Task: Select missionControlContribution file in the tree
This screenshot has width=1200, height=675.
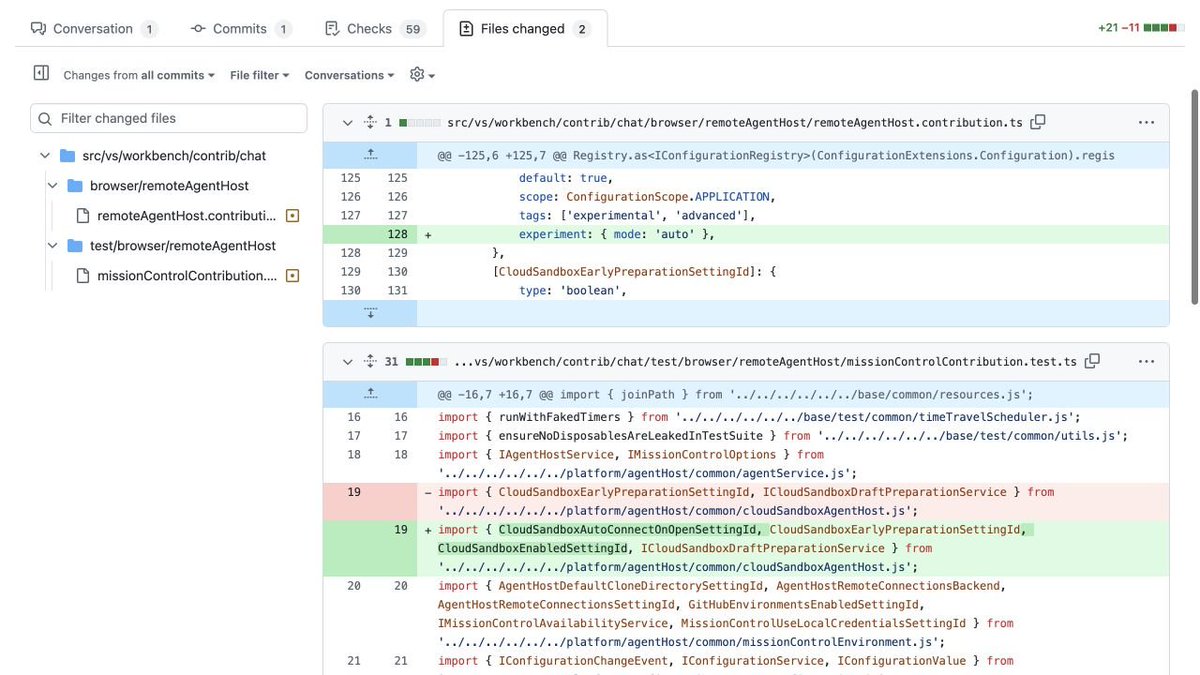Action: [x=187, y=275]
